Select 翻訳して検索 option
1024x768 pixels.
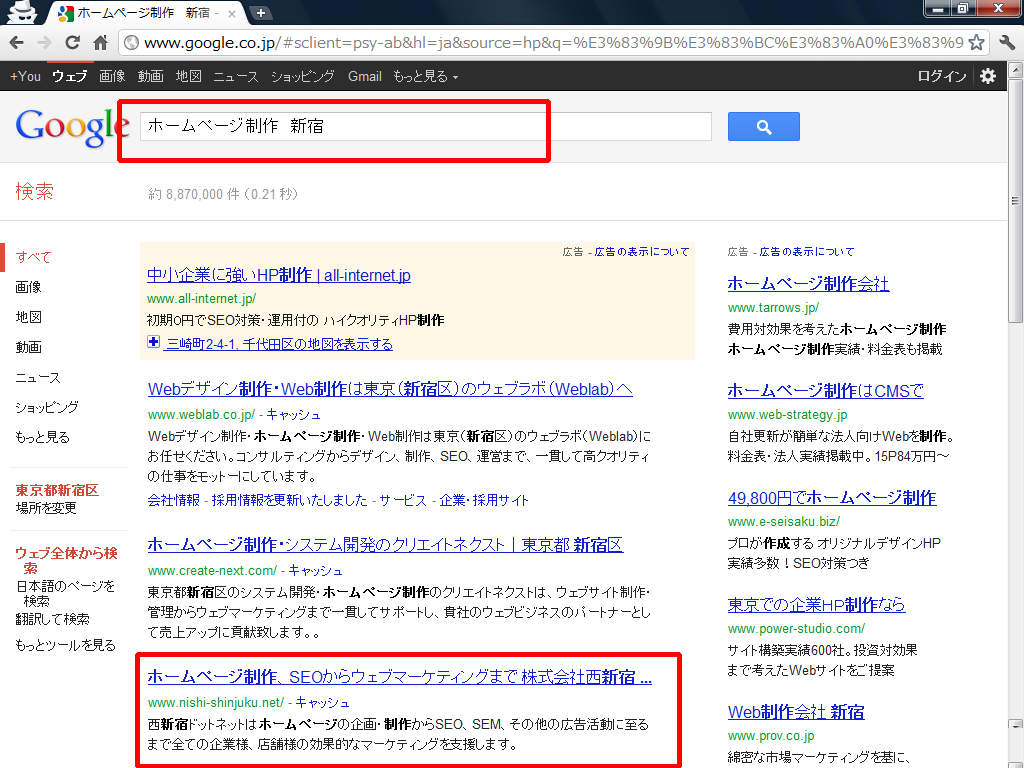[x=52, y=618]
